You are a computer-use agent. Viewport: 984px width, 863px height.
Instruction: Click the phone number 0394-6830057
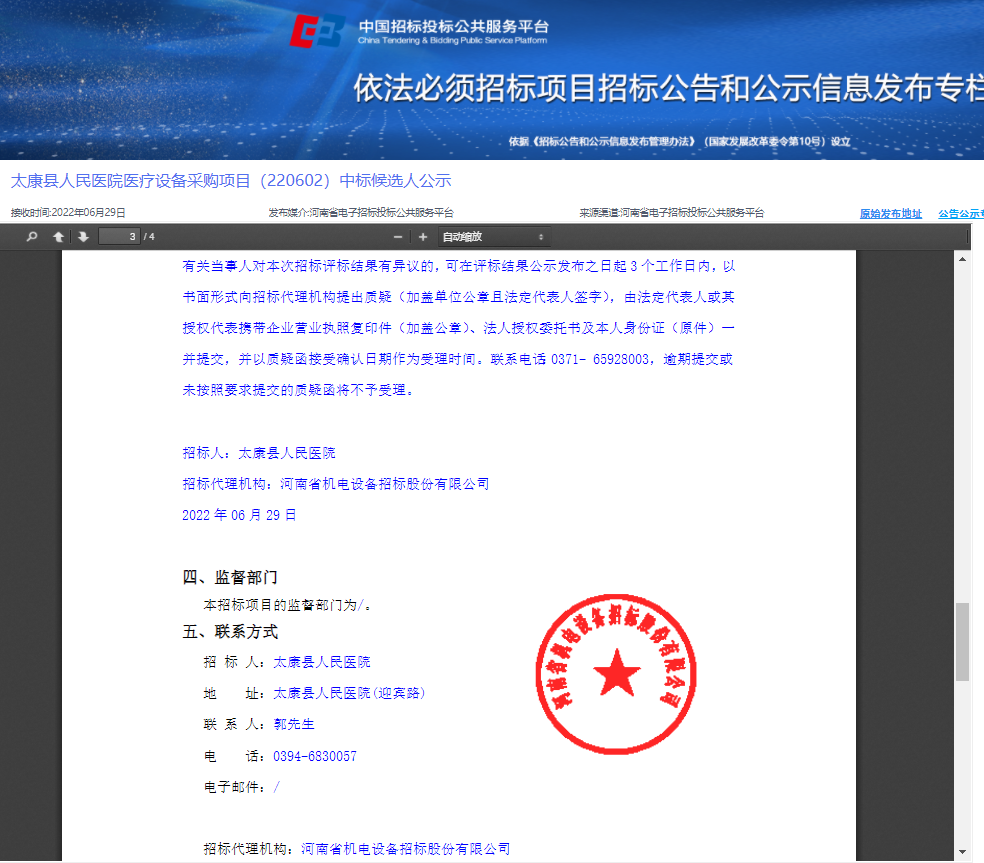tap(314, 756)
